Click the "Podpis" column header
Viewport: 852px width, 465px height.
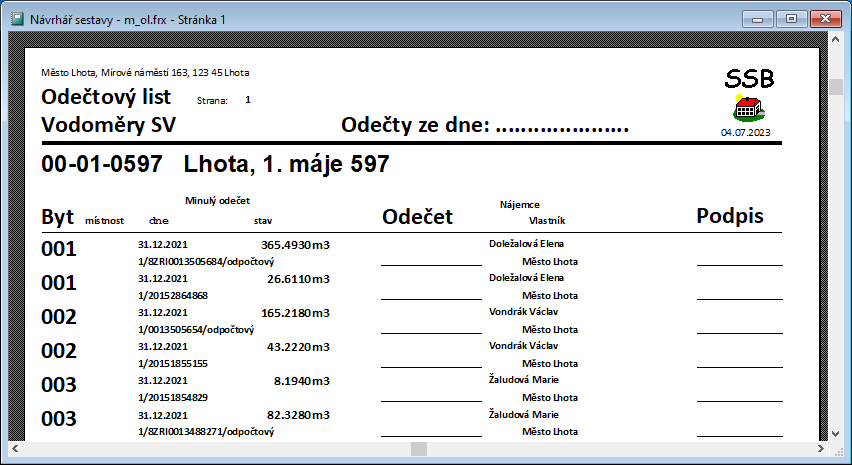coord(730,216)
